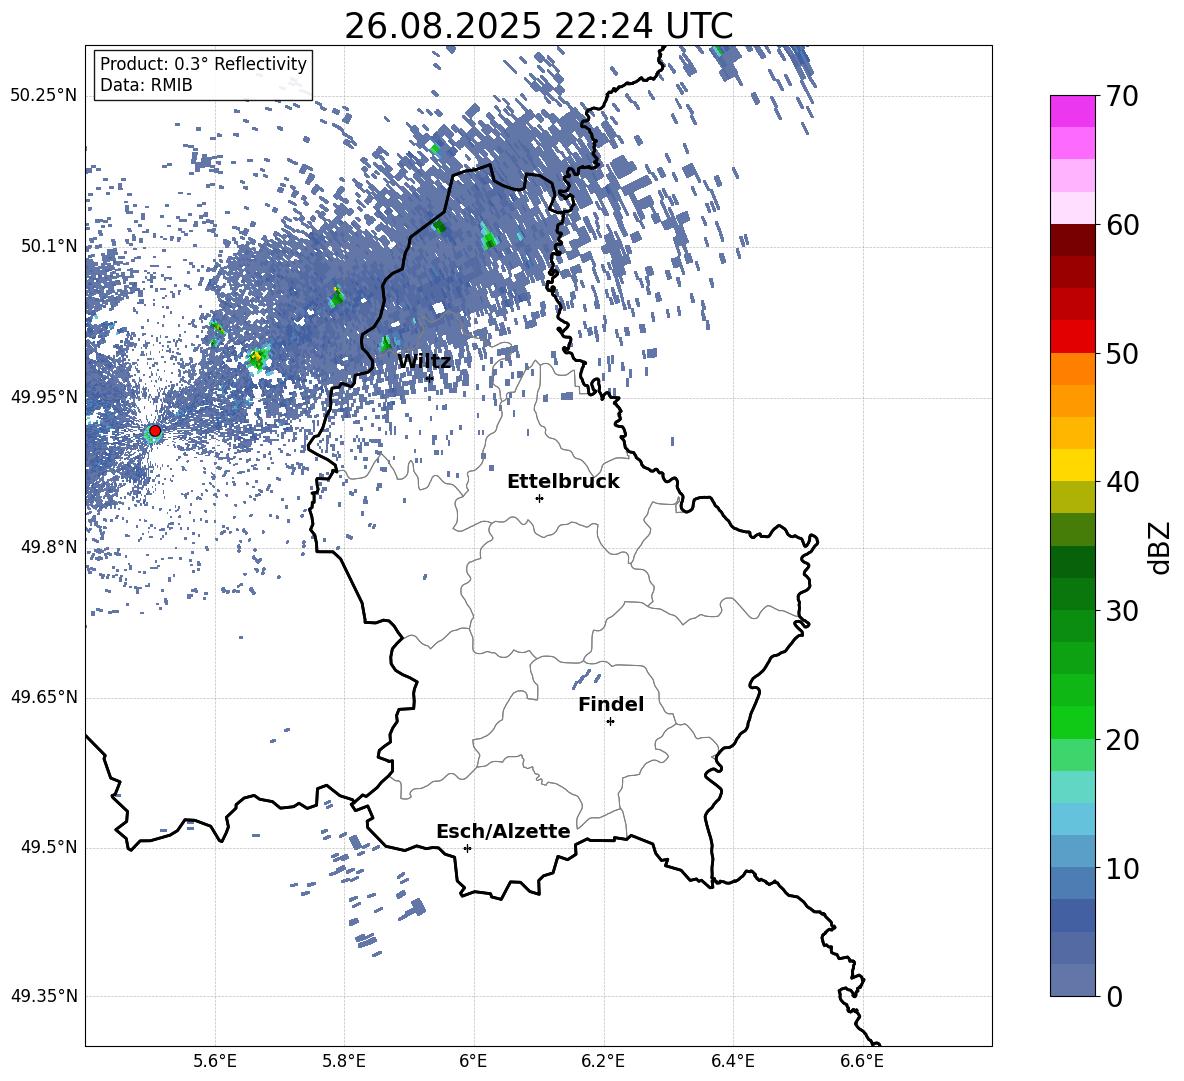
Task: Click the 6.2°E longitude label
Action: 603,1061
